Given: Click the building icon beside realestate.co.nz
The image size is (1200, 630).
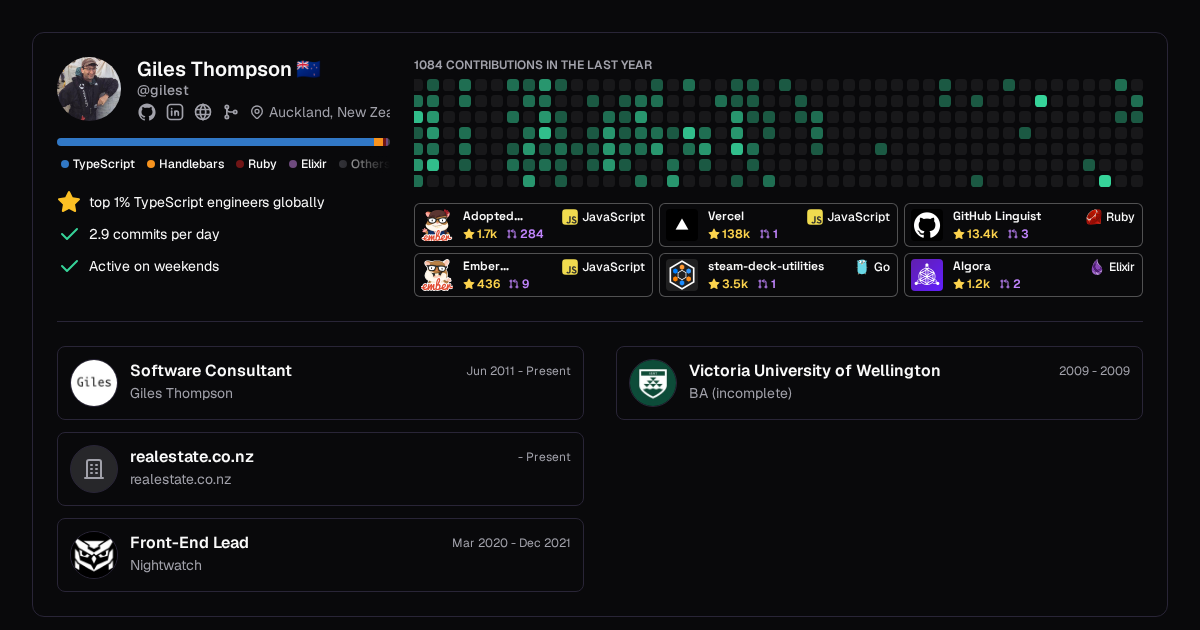Looking at the screenshot, I should 94,469.
